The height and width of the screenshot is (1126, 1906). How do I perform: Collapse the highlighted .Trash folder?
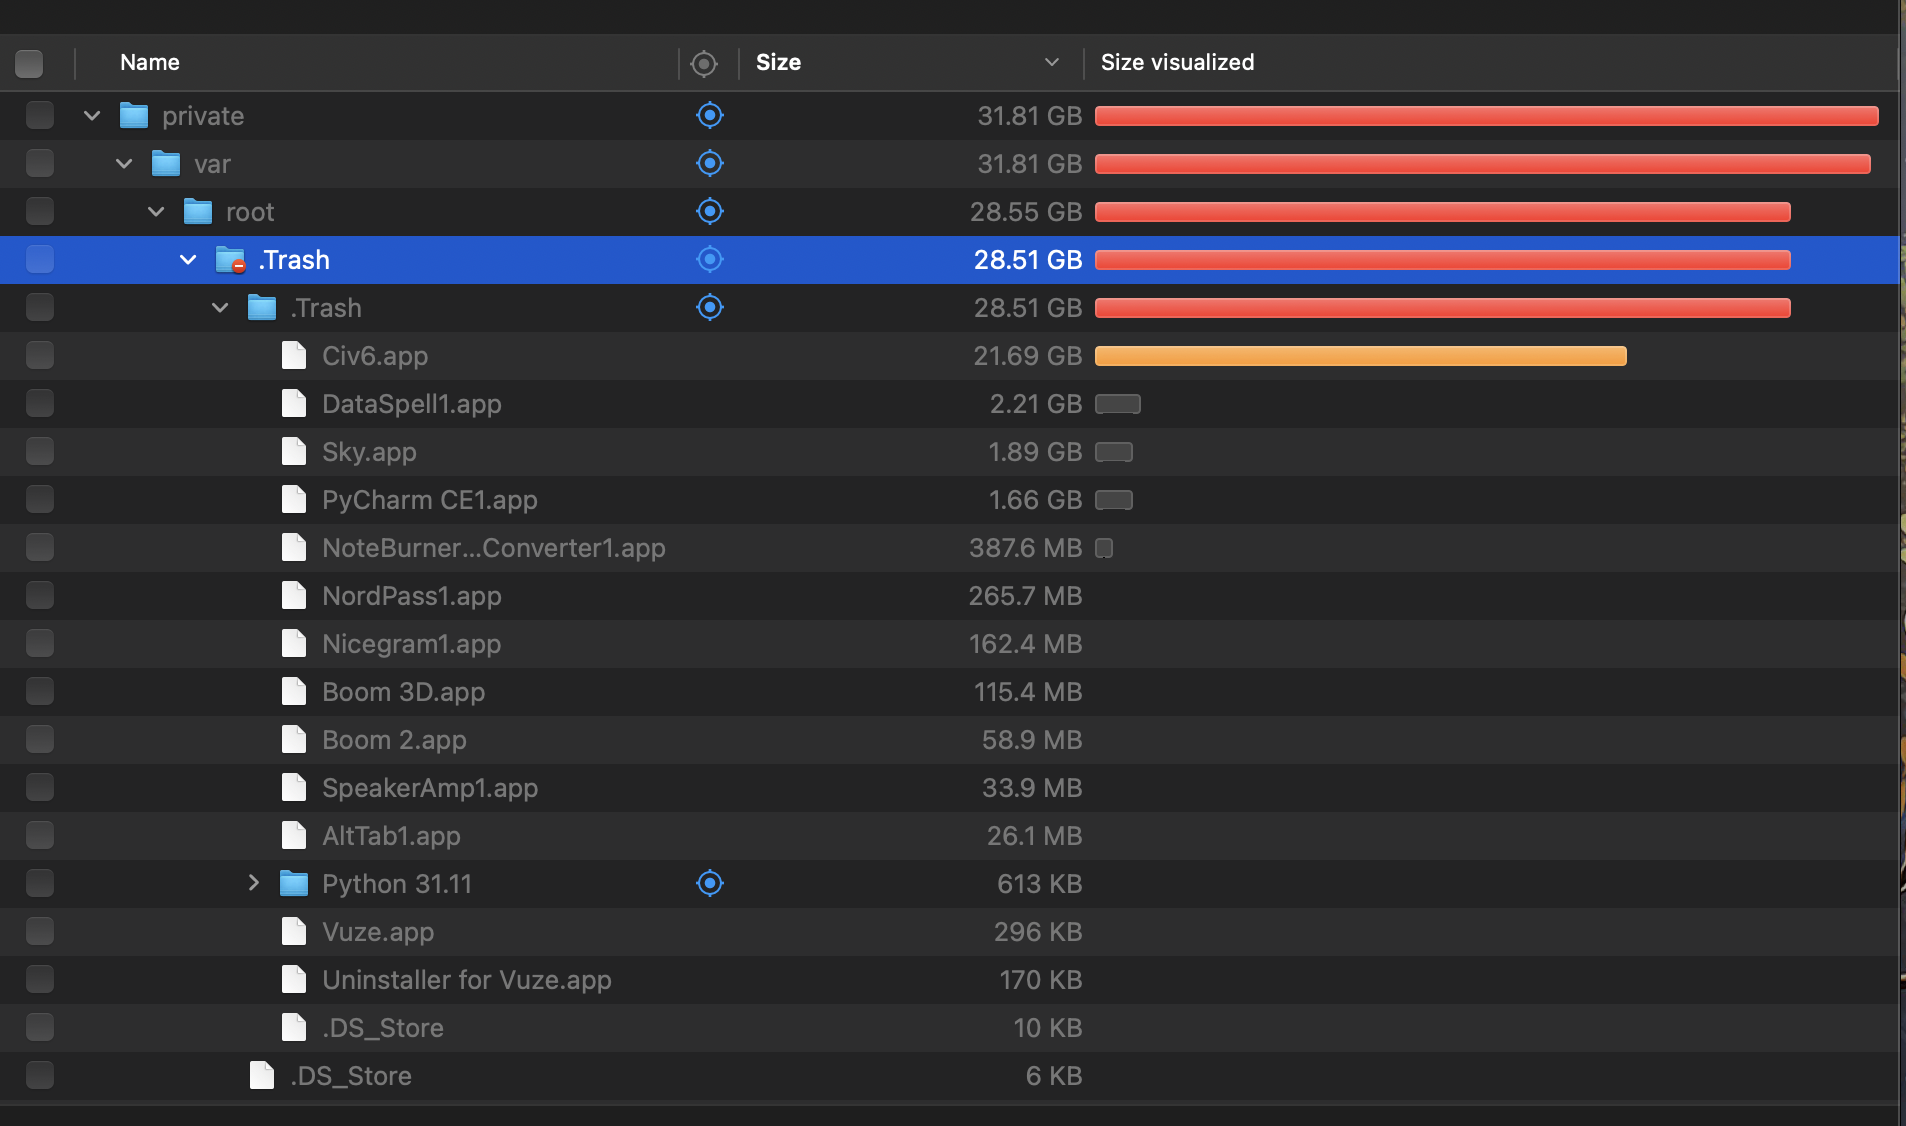[188, 260]
